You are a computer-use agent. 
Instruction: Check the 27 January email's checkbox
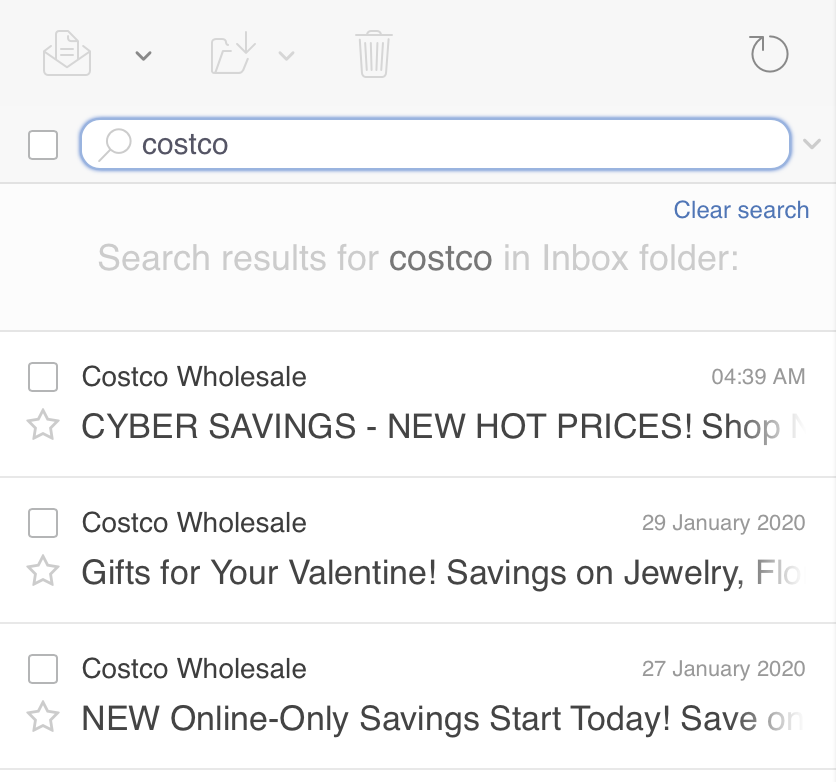tap(43, 669)
